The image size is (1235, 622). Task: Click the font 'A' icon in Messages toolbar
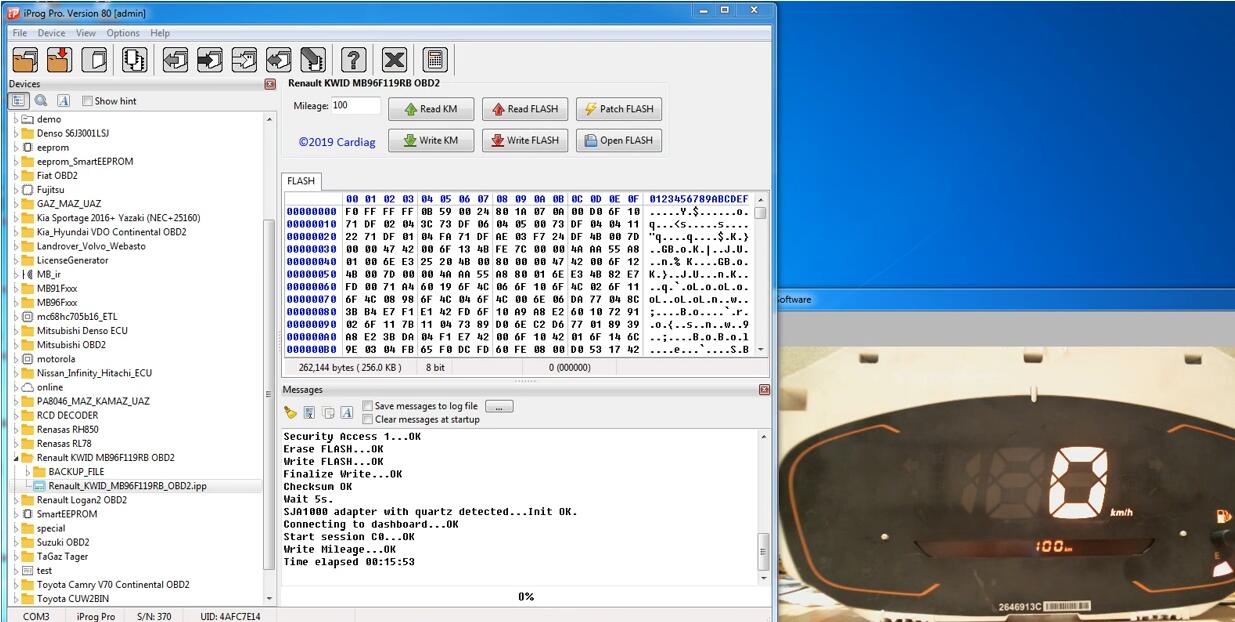point(346,412)
